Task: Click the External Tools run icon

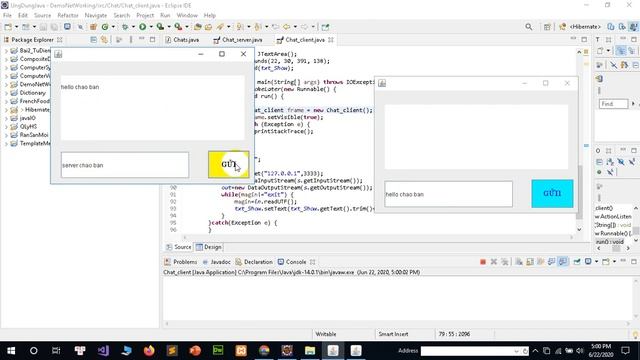Action: tap(178, 27)
